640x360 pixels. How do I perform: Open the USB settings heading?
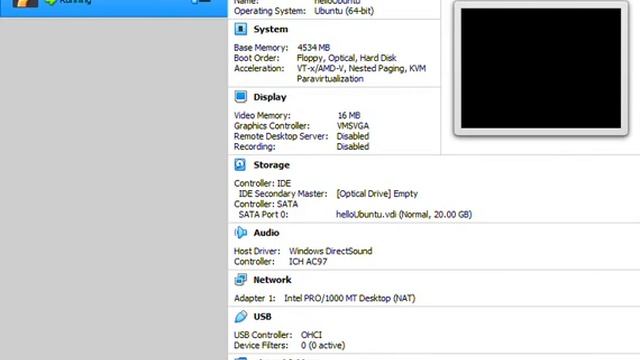click(x=262, y=317)
